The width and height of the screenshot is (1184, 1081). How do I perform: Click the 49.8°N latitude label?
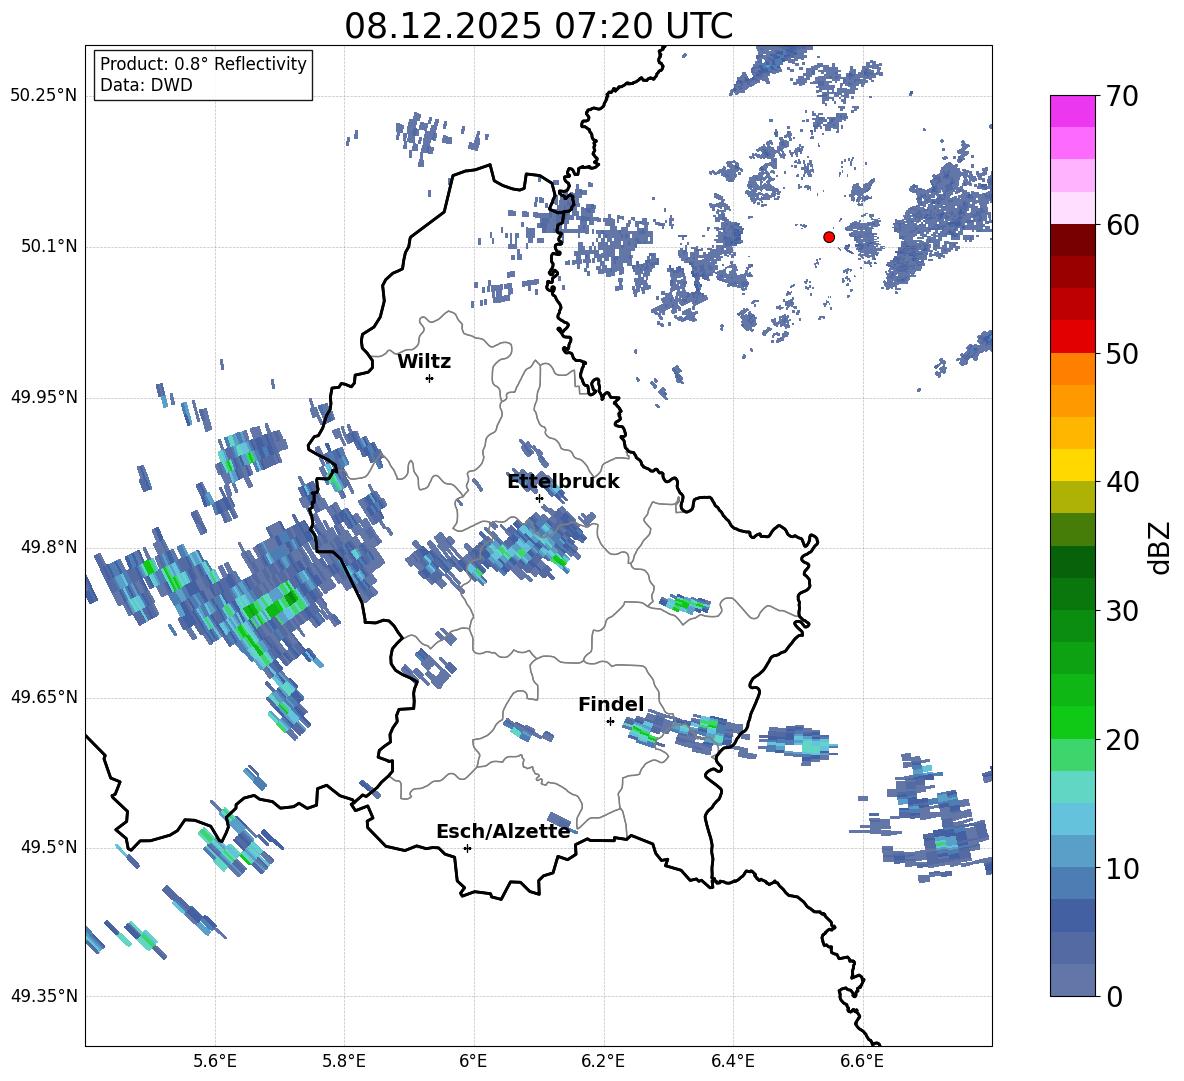[50, 547]
